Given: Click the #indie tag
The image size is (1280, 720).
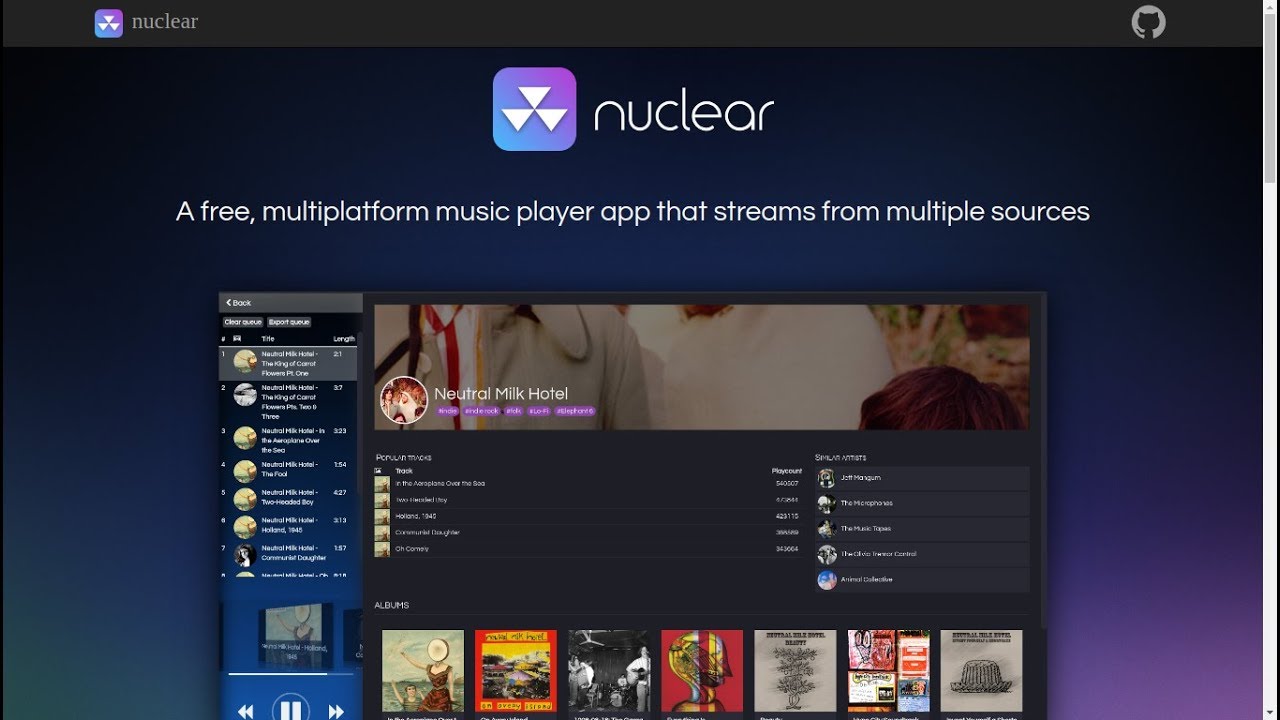Looking at the screenshot, I should (447, 411).
